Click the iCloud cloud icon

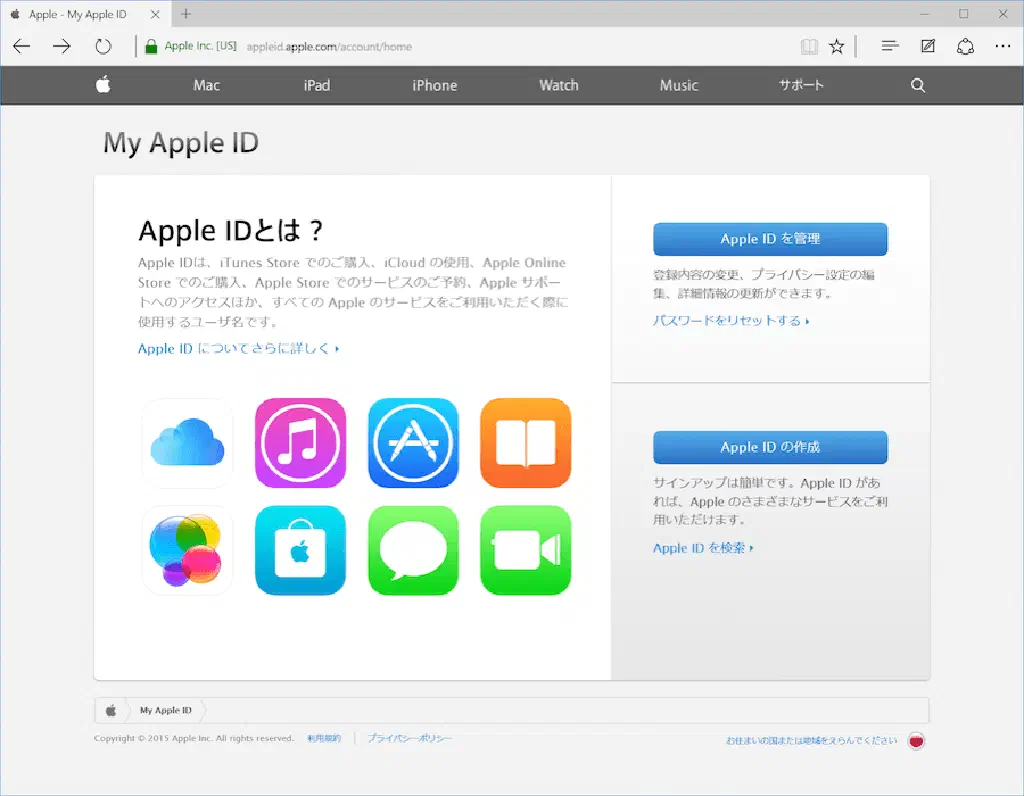coord(187,443)
